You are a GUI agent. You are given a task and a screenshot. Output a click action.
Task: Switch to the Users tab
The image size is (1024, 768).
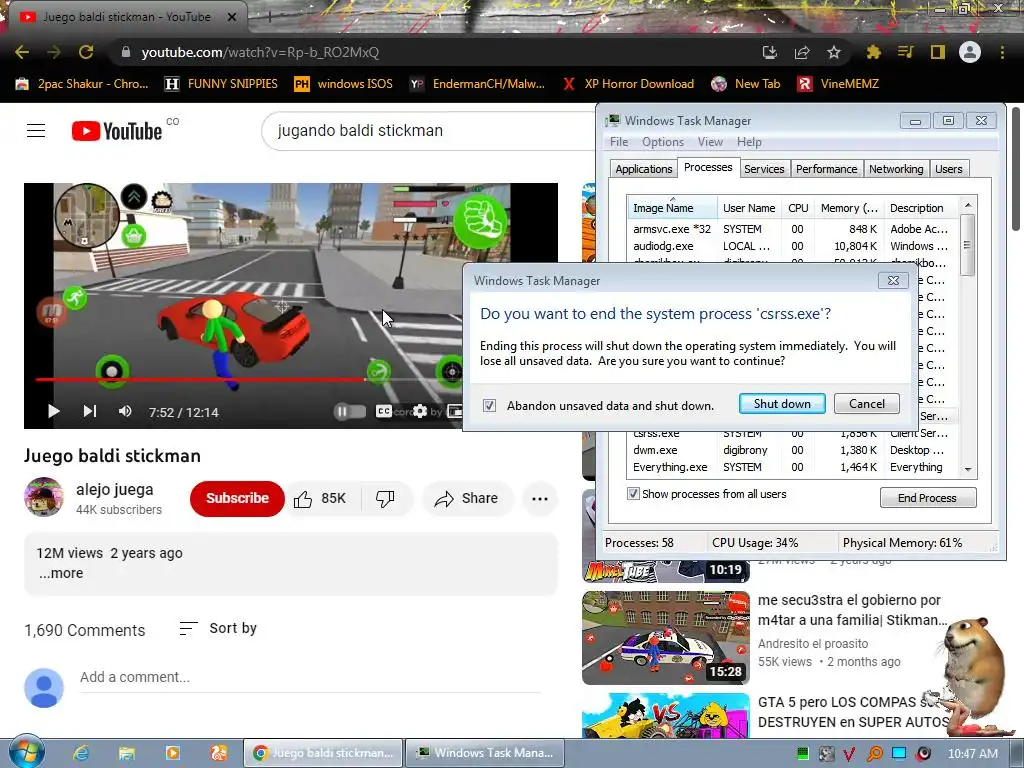coord(948,168)
